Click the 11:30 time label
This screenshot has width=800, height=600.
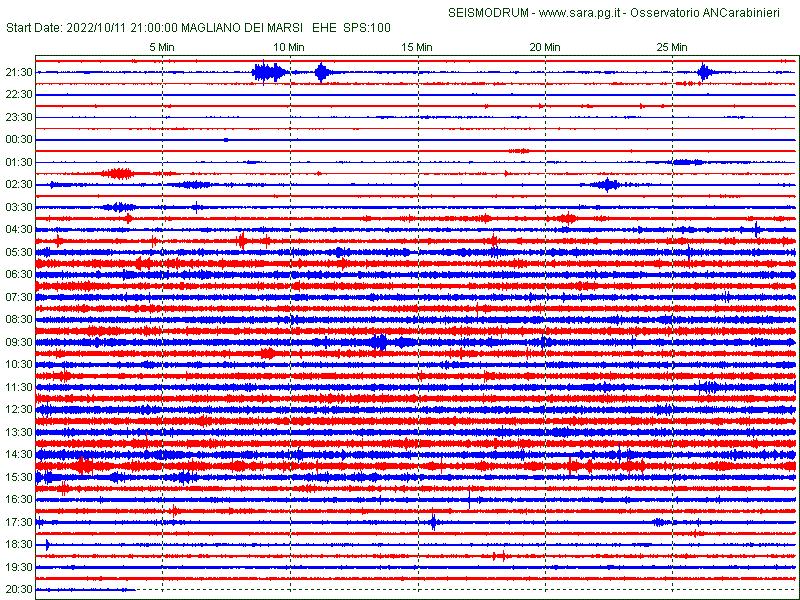click(x=19, y=387)
